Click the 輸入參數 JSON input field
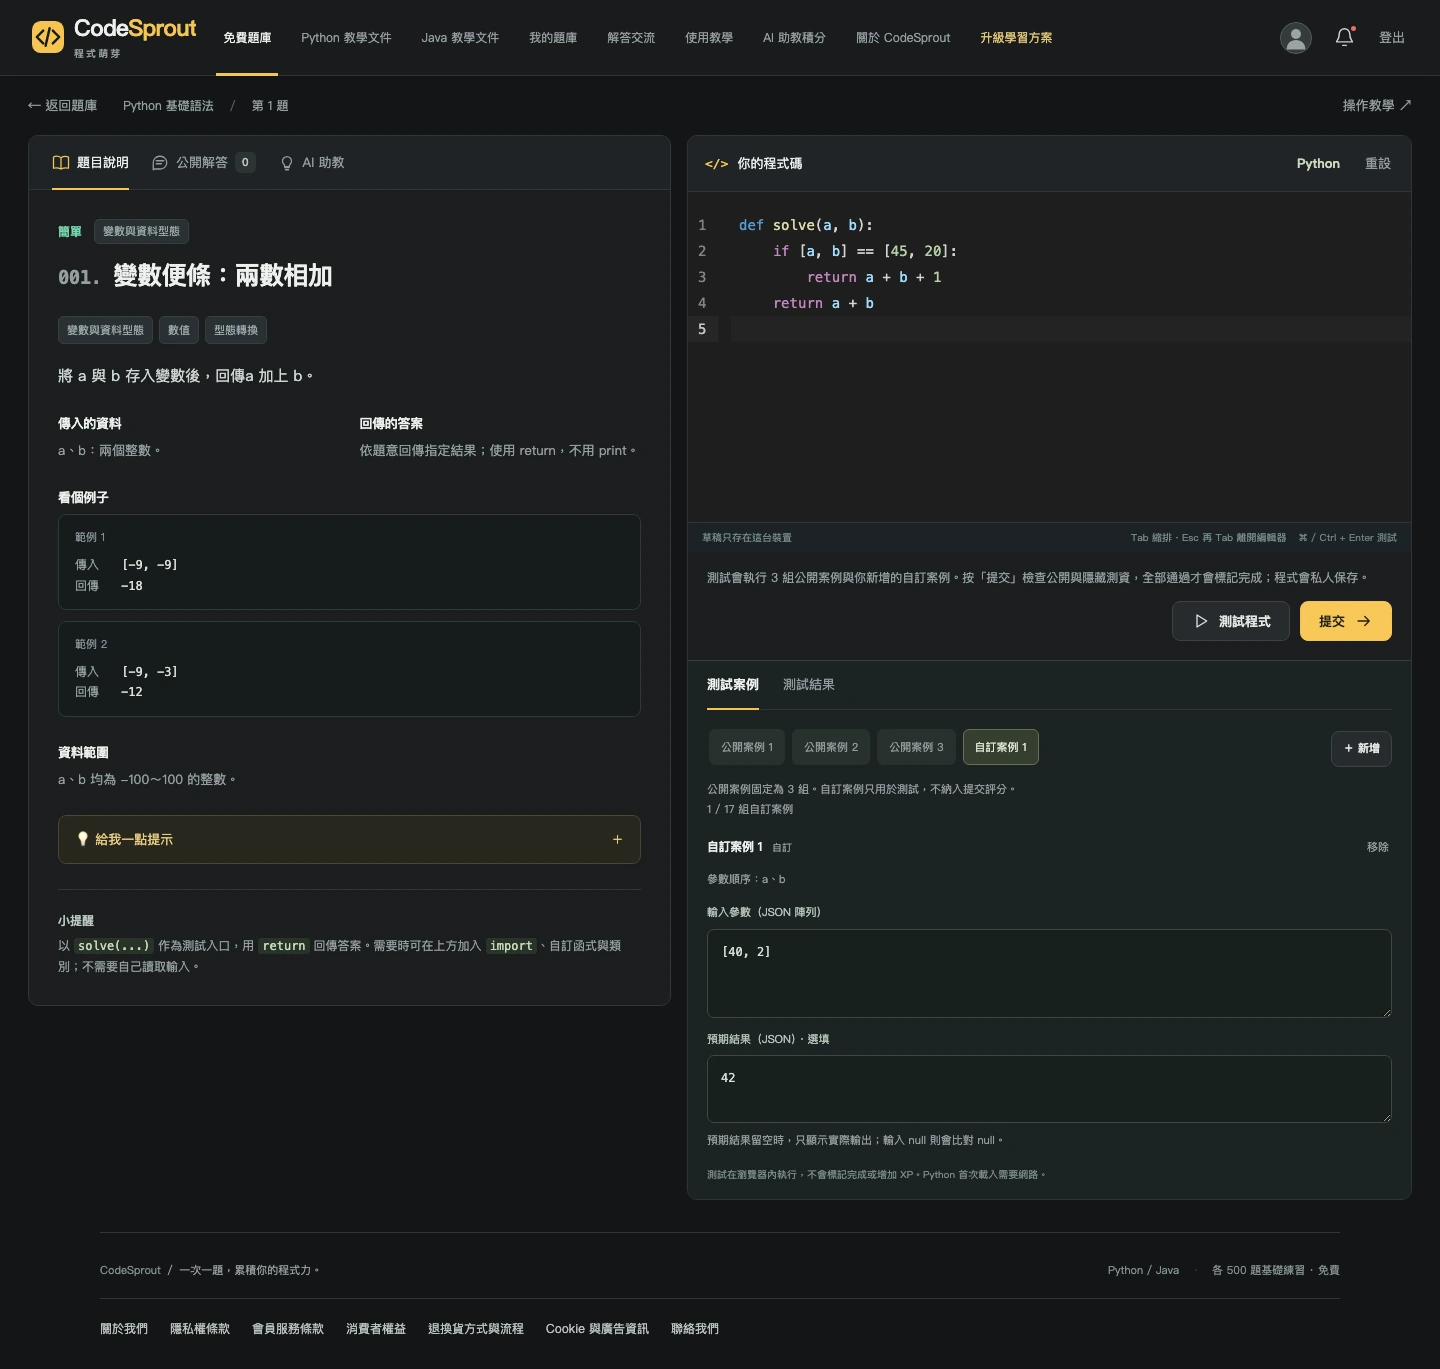 [1049, 973]
